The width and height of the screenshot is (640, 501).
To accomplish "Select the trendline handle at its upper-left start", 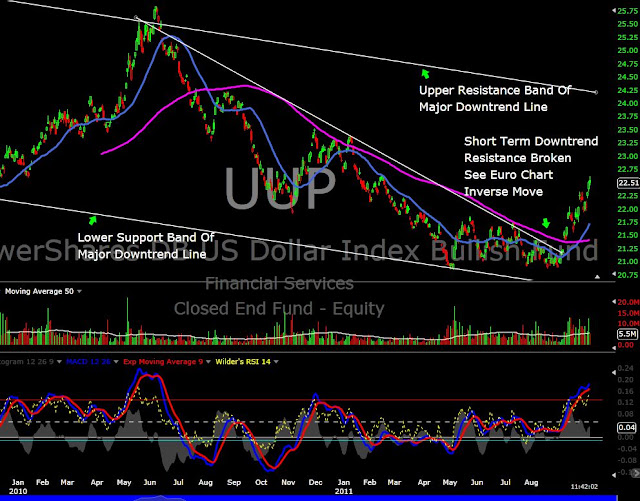I will coord(136,18).
